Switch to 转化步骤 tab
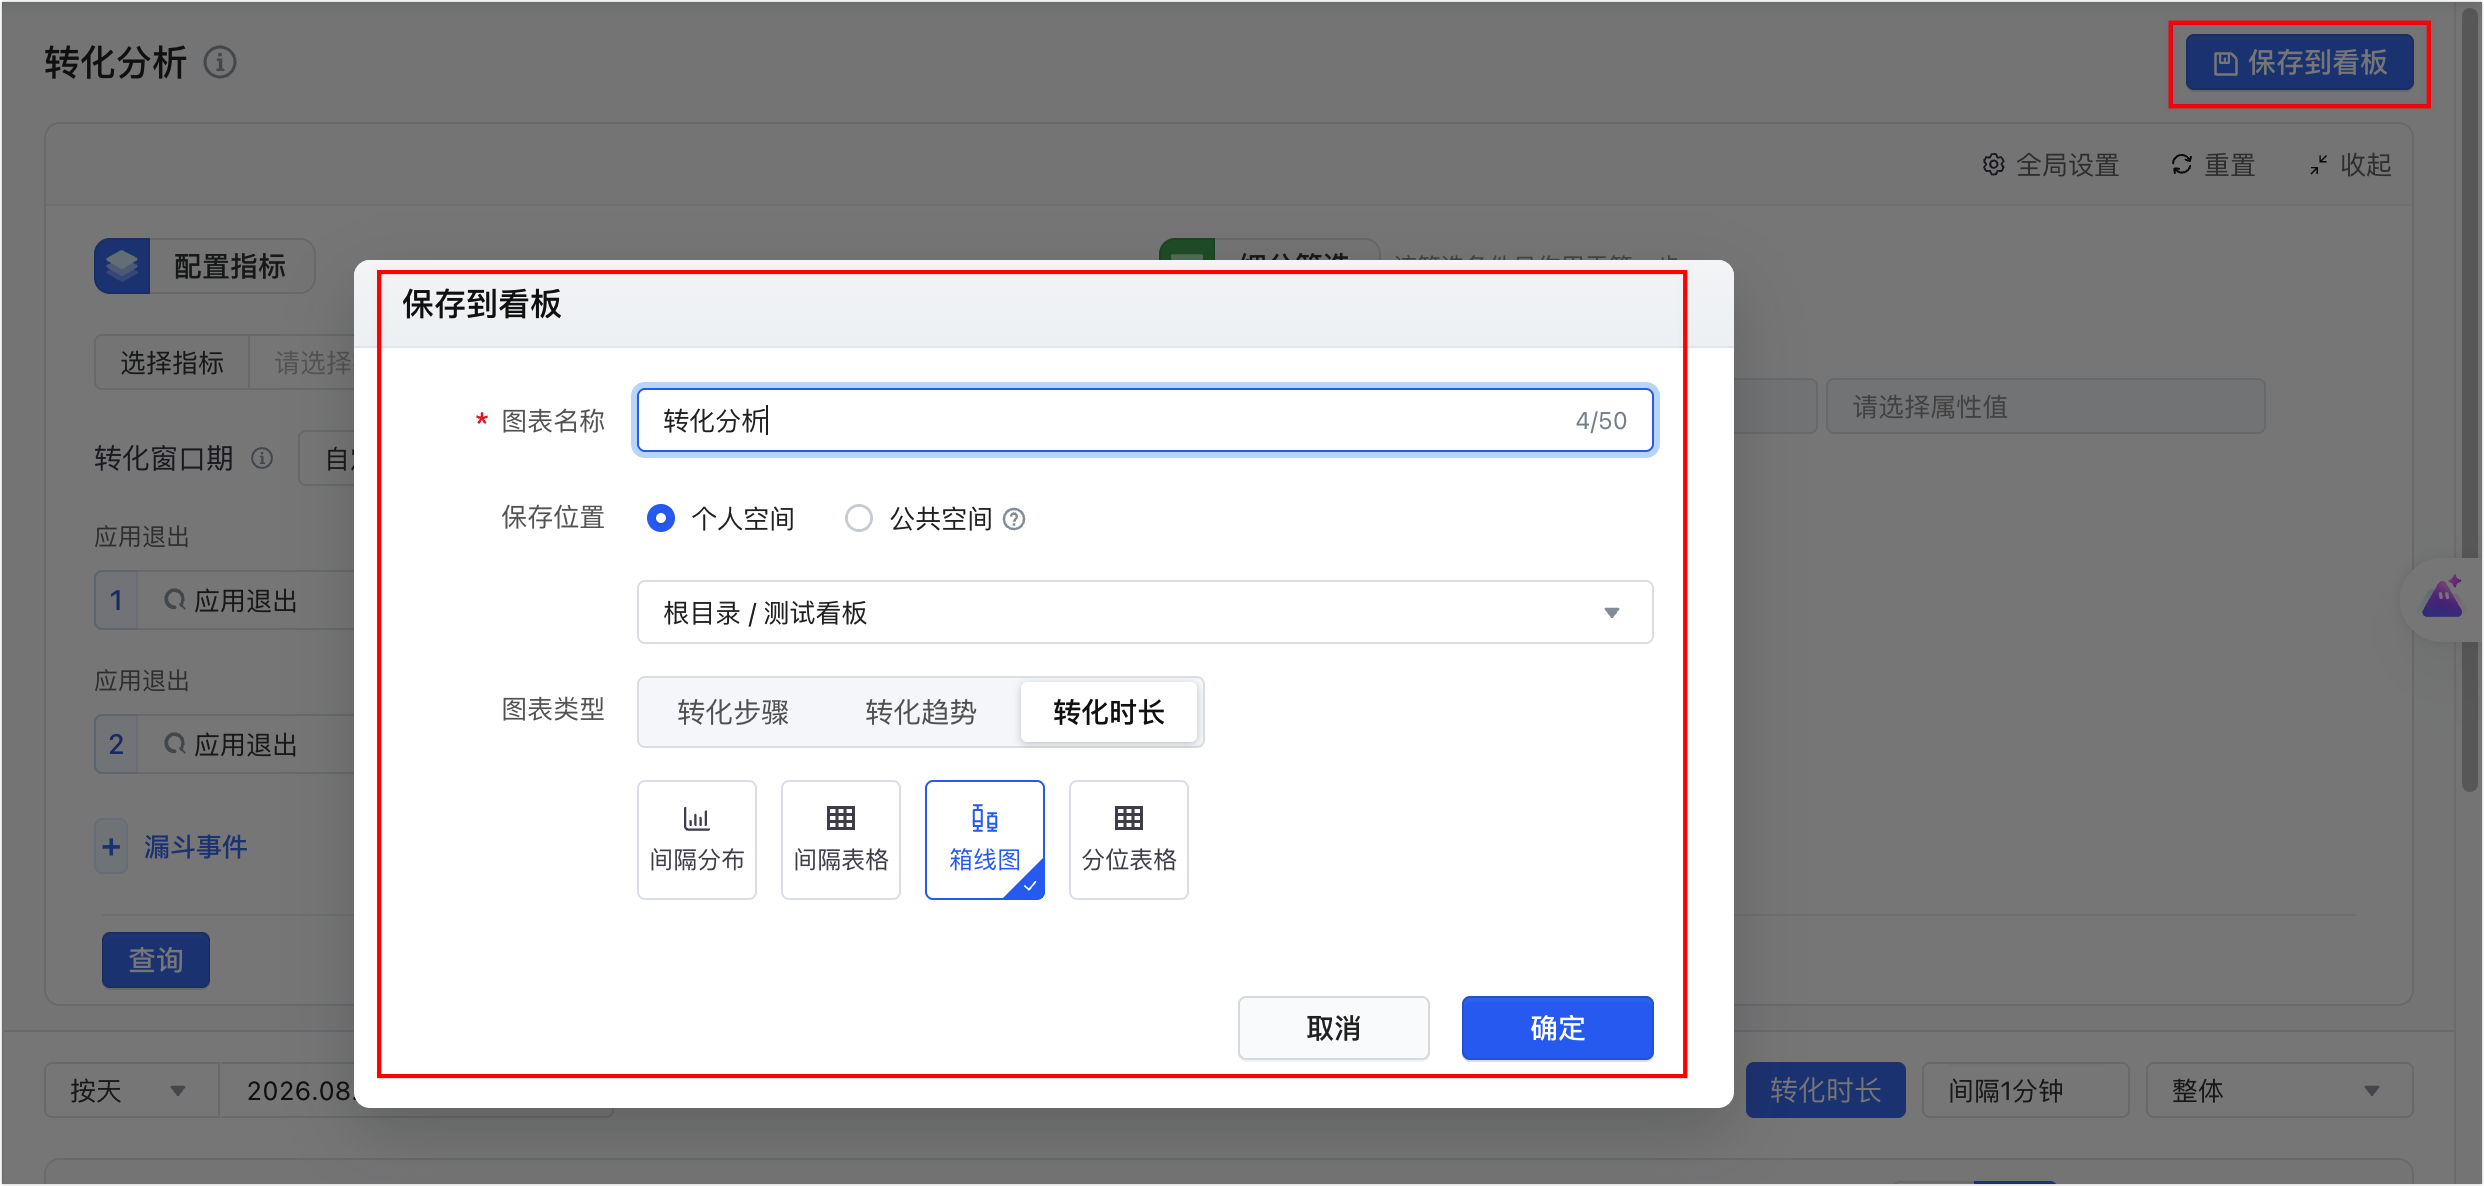2484x1186 pixels. 733,712
